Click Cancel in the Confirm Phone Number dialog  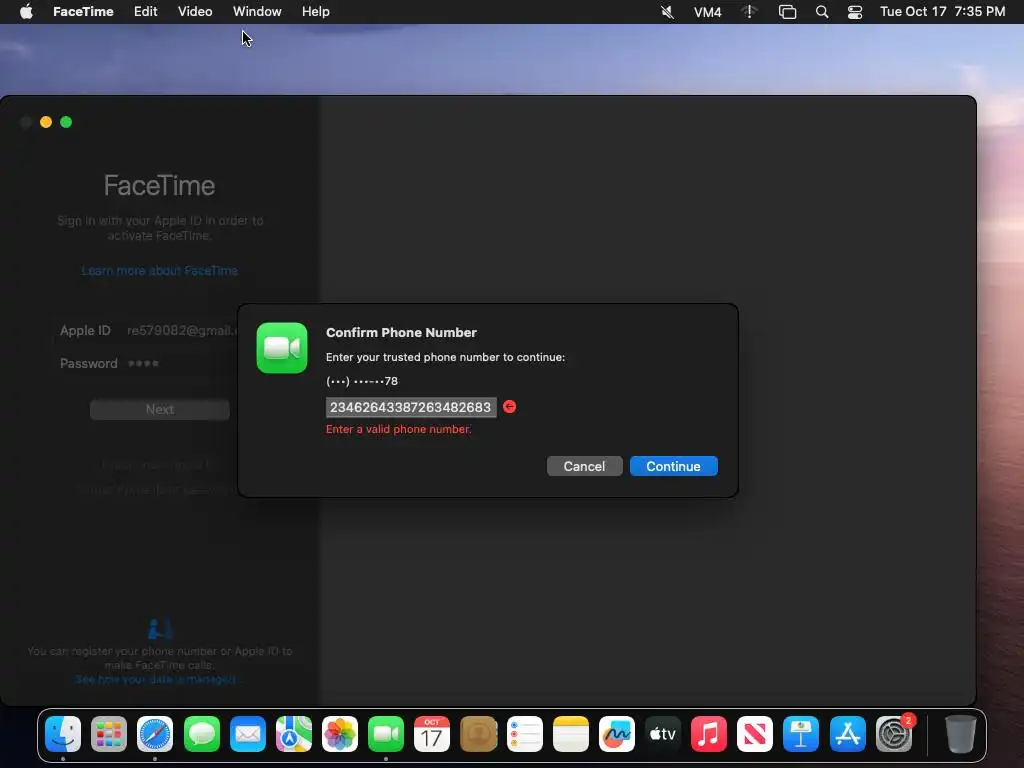[x=584, y=466]
